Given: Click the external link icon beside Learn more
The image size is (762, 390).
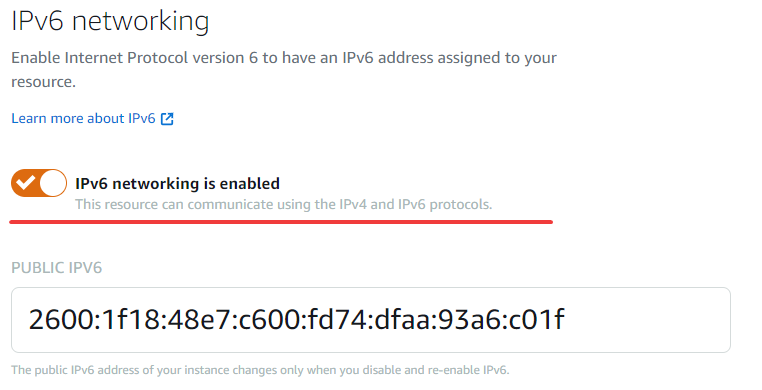Looking at the screenshot, I should click(167, 119).
